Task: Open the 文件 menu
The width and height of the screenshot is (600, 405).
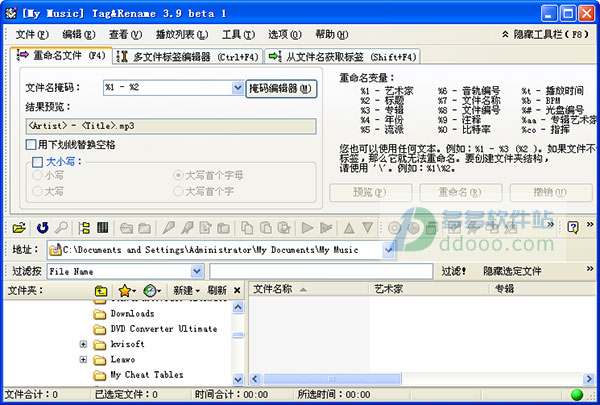Action: (32, 35)
